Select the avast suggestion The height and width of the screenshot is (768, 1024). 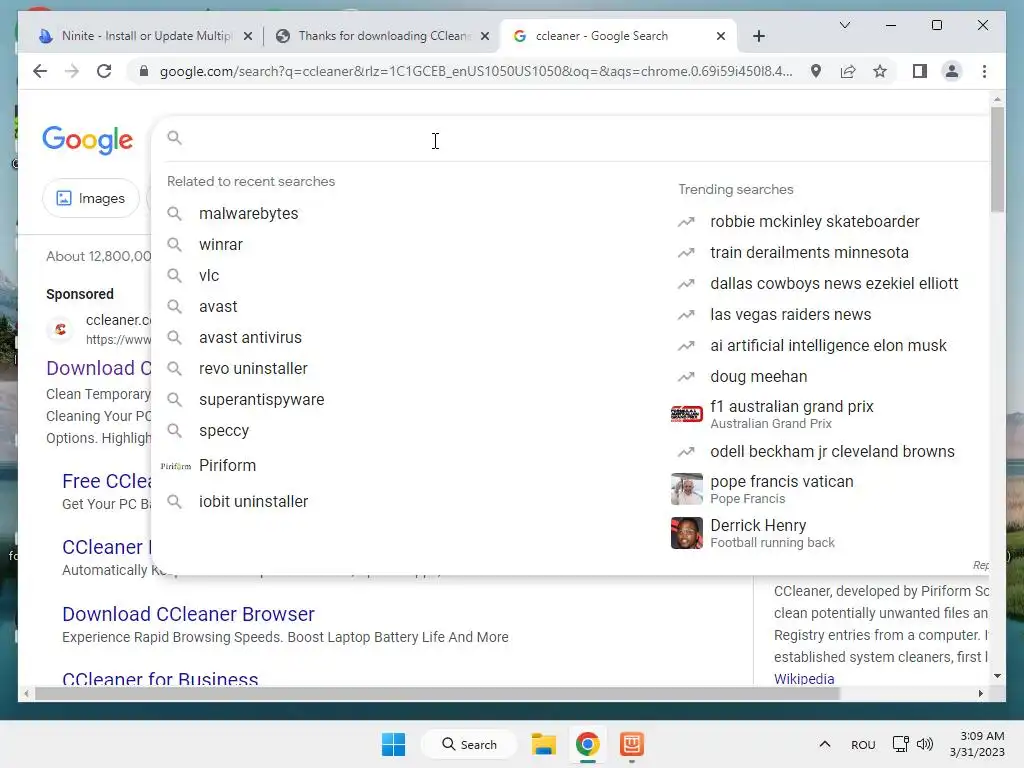(x=218, y=306)
